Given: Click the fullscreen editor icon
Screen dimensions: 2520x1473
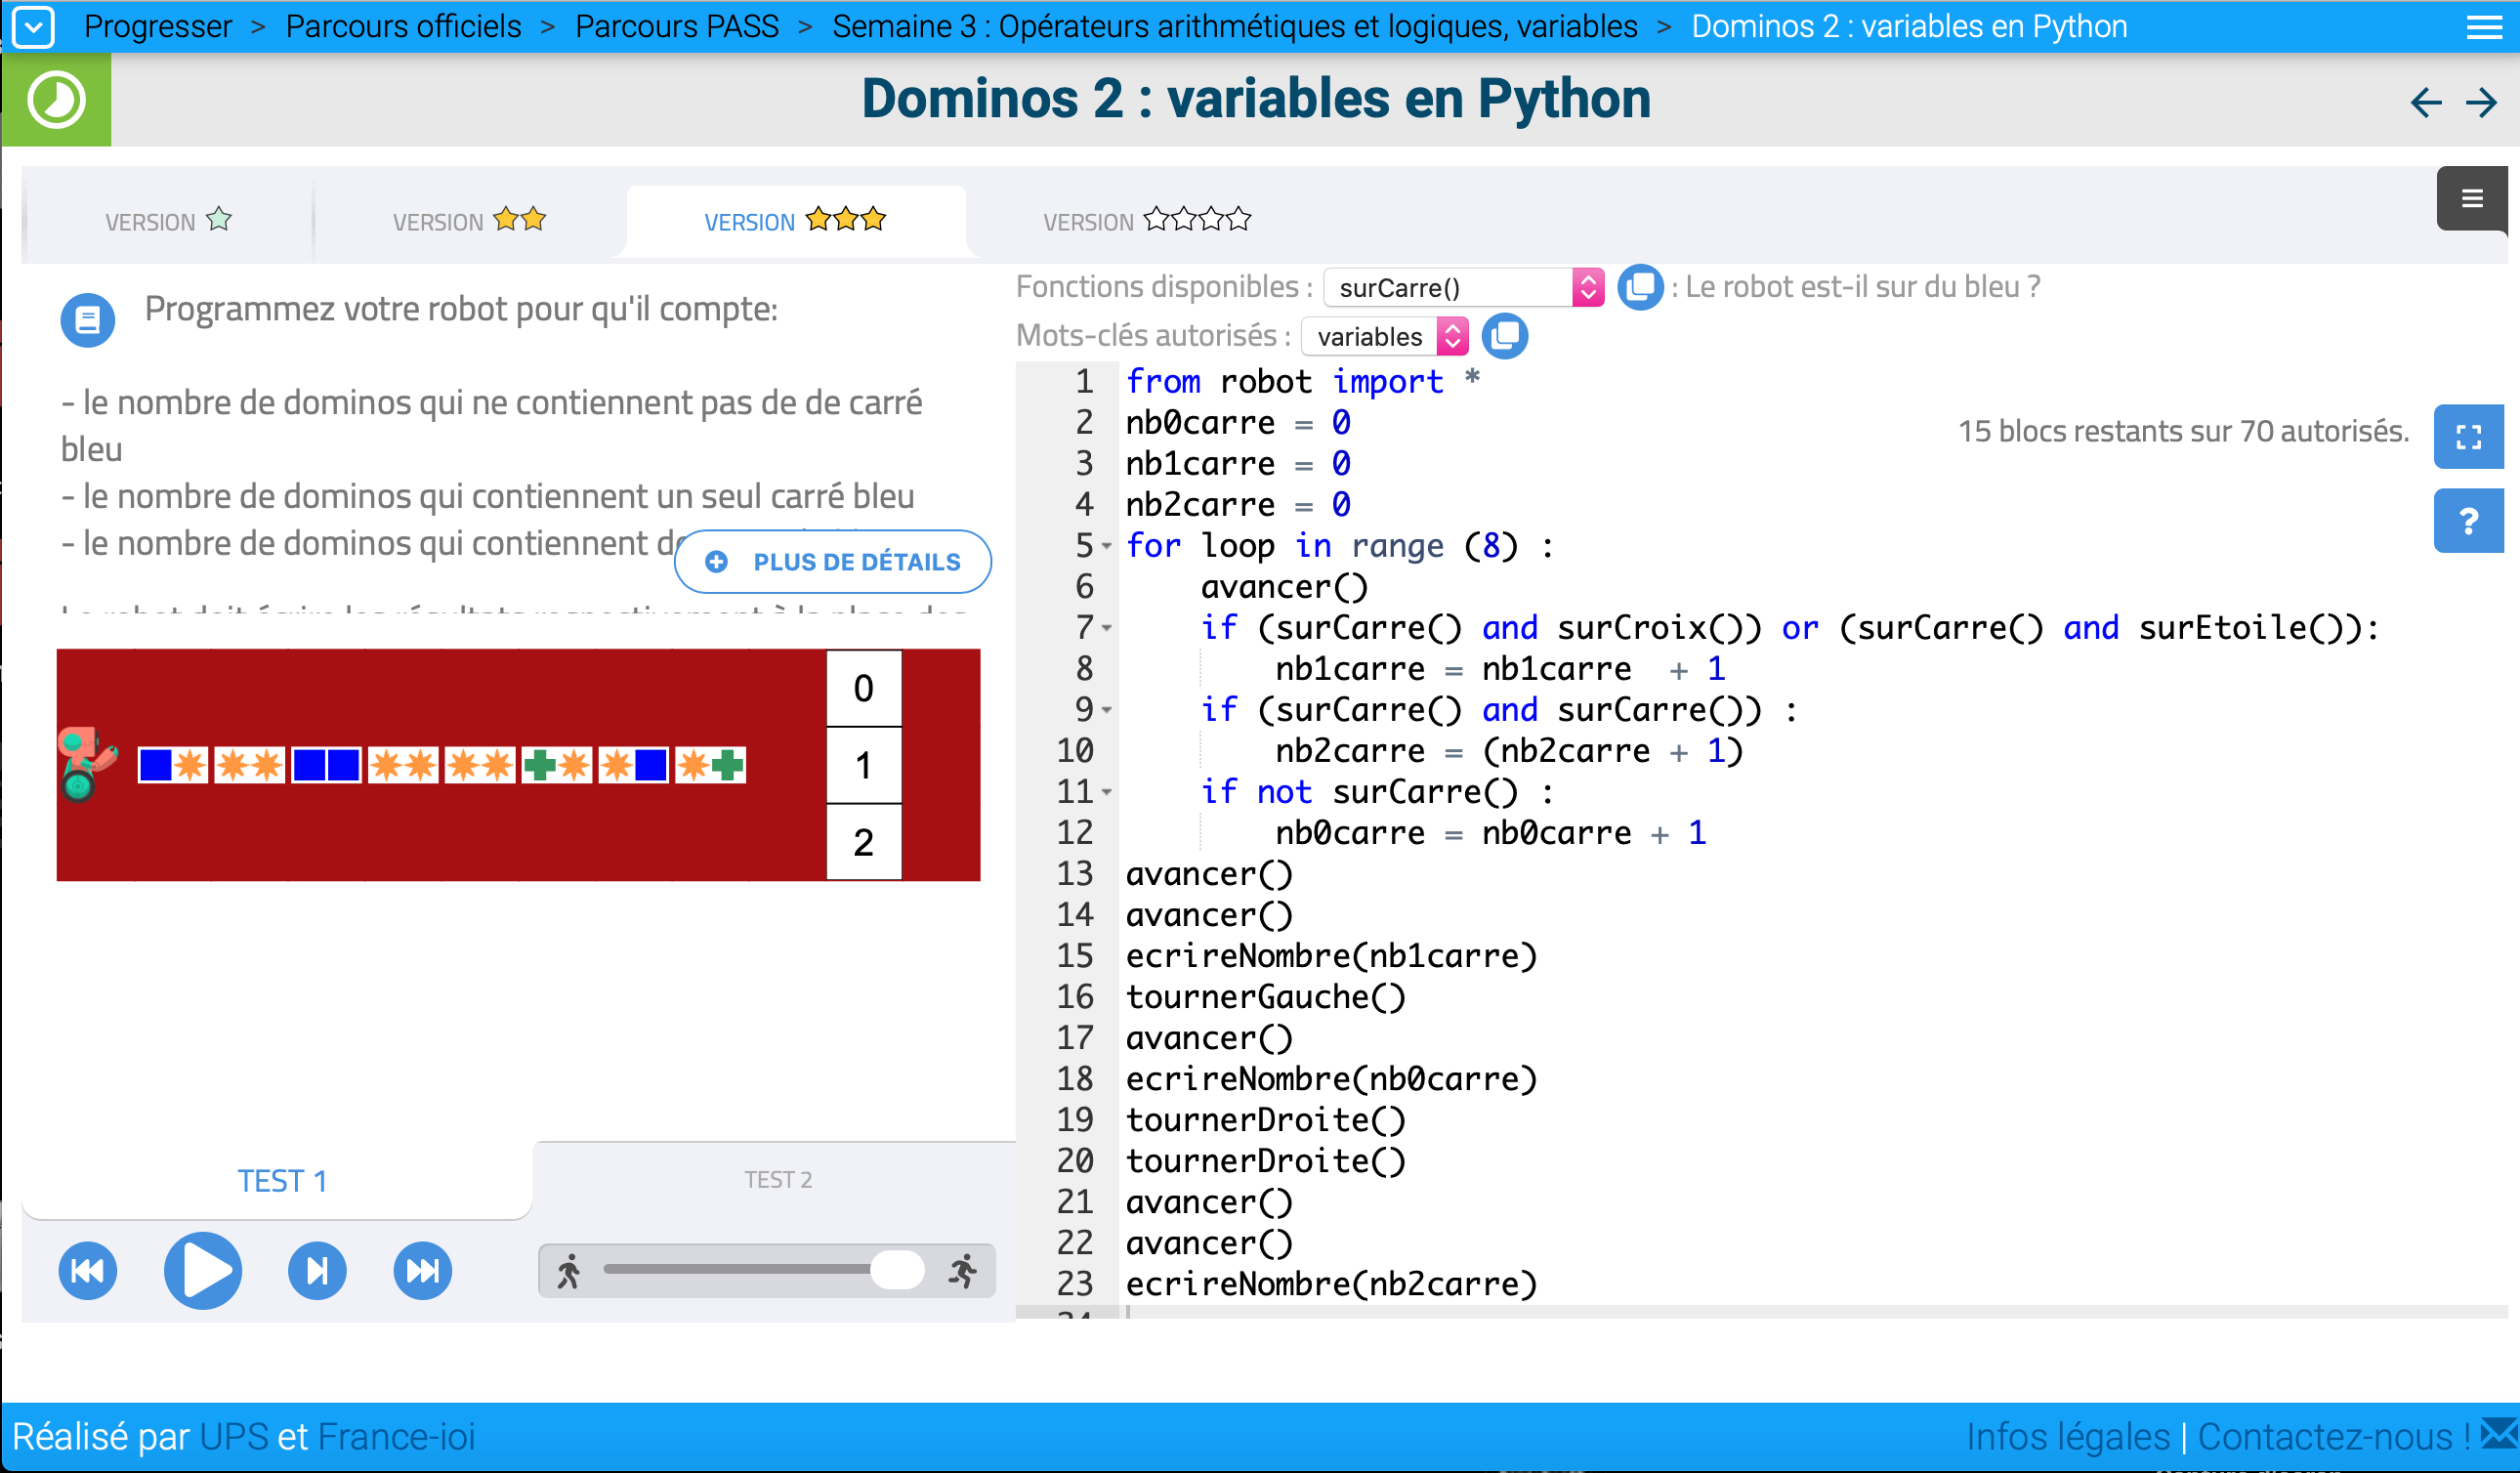Looking at the screenshot, I should (x=2467, y=437).
